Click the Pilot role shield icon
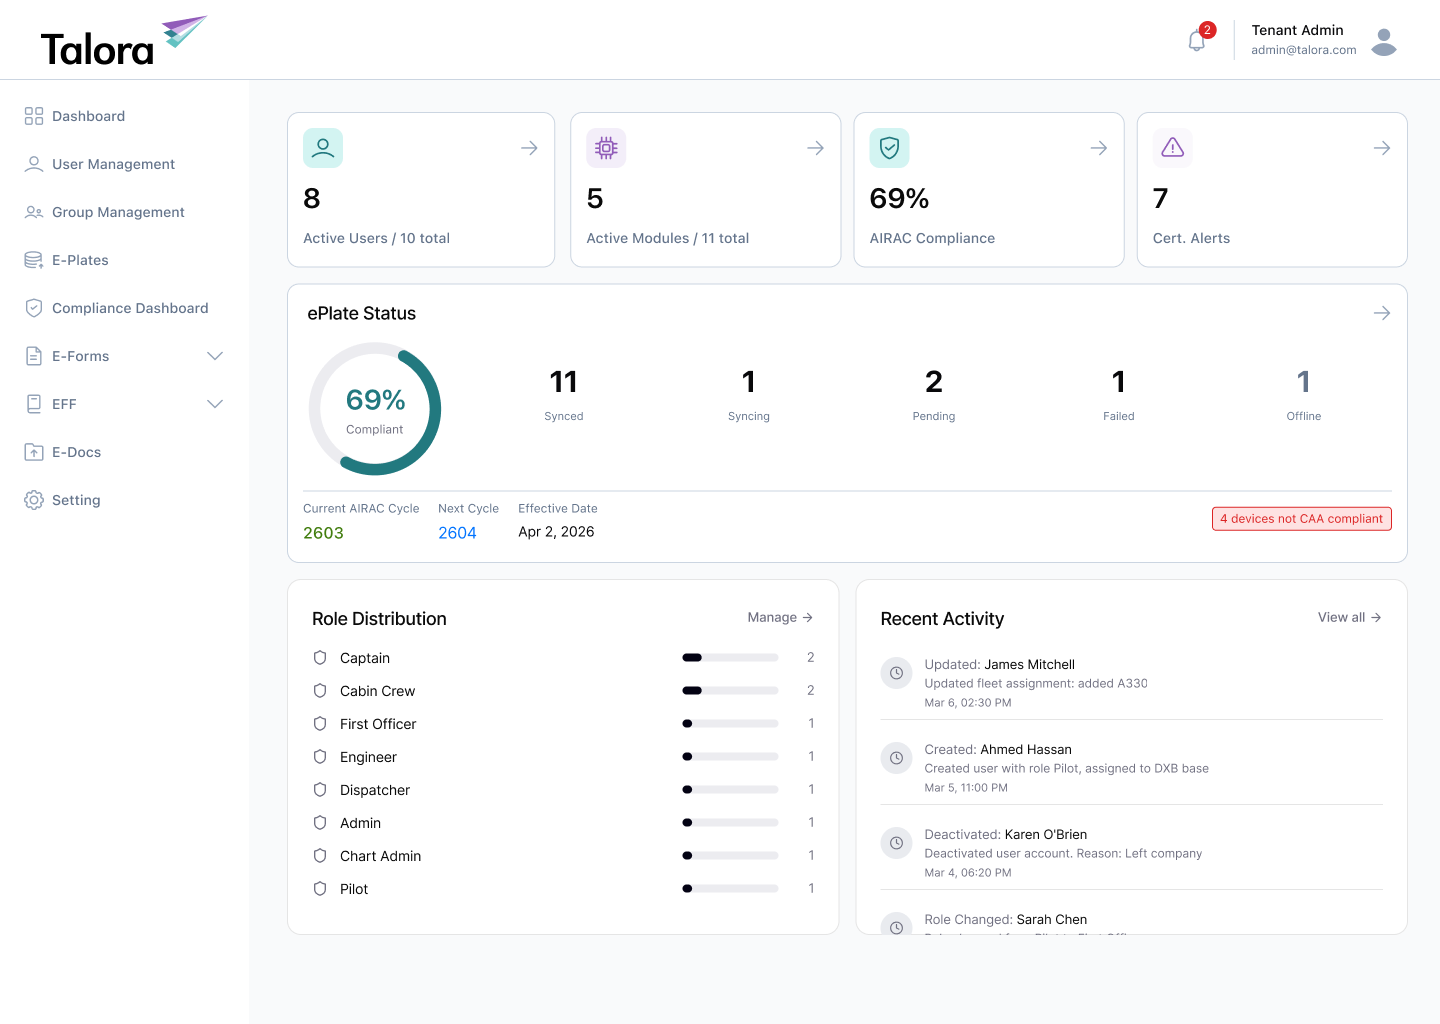This screenshot has height=1024, width=1440. click(x=320, y=889)
